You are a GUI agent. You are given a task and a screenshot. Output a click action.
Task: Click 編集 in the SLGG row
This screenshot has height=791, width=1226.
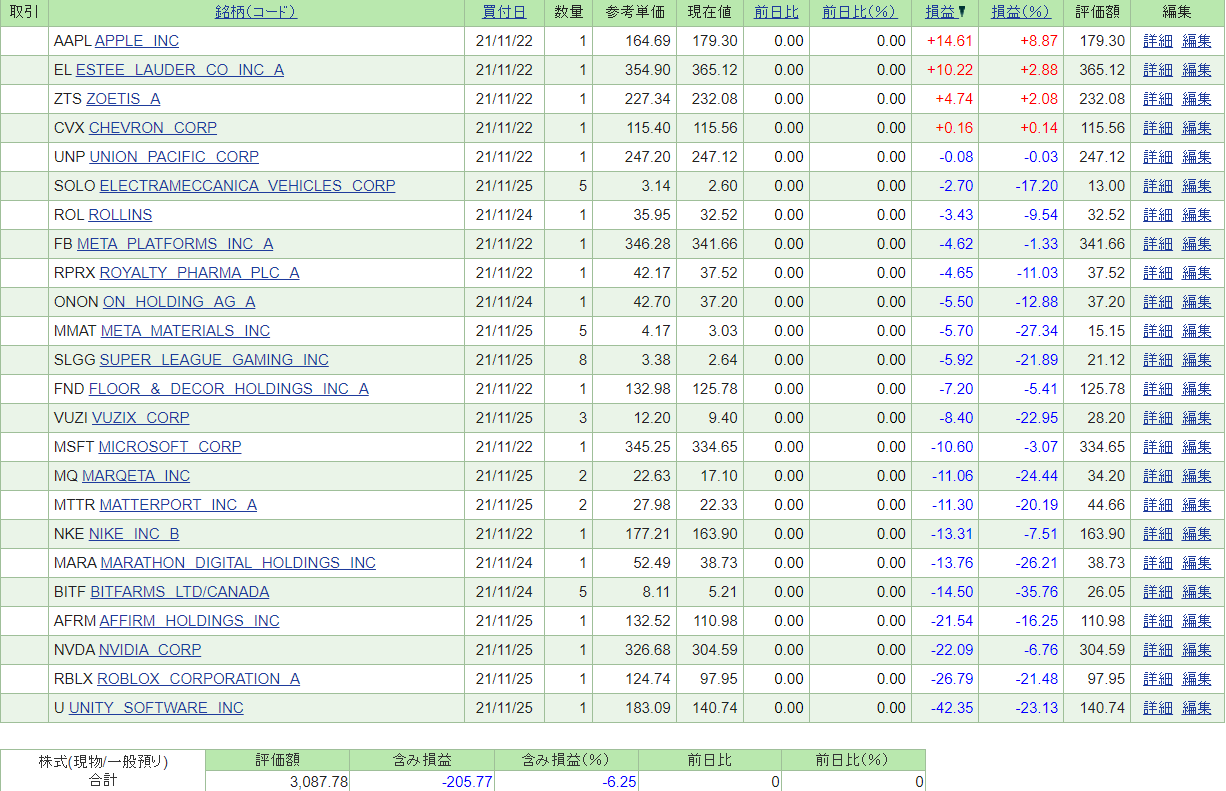coord(1197,360)
